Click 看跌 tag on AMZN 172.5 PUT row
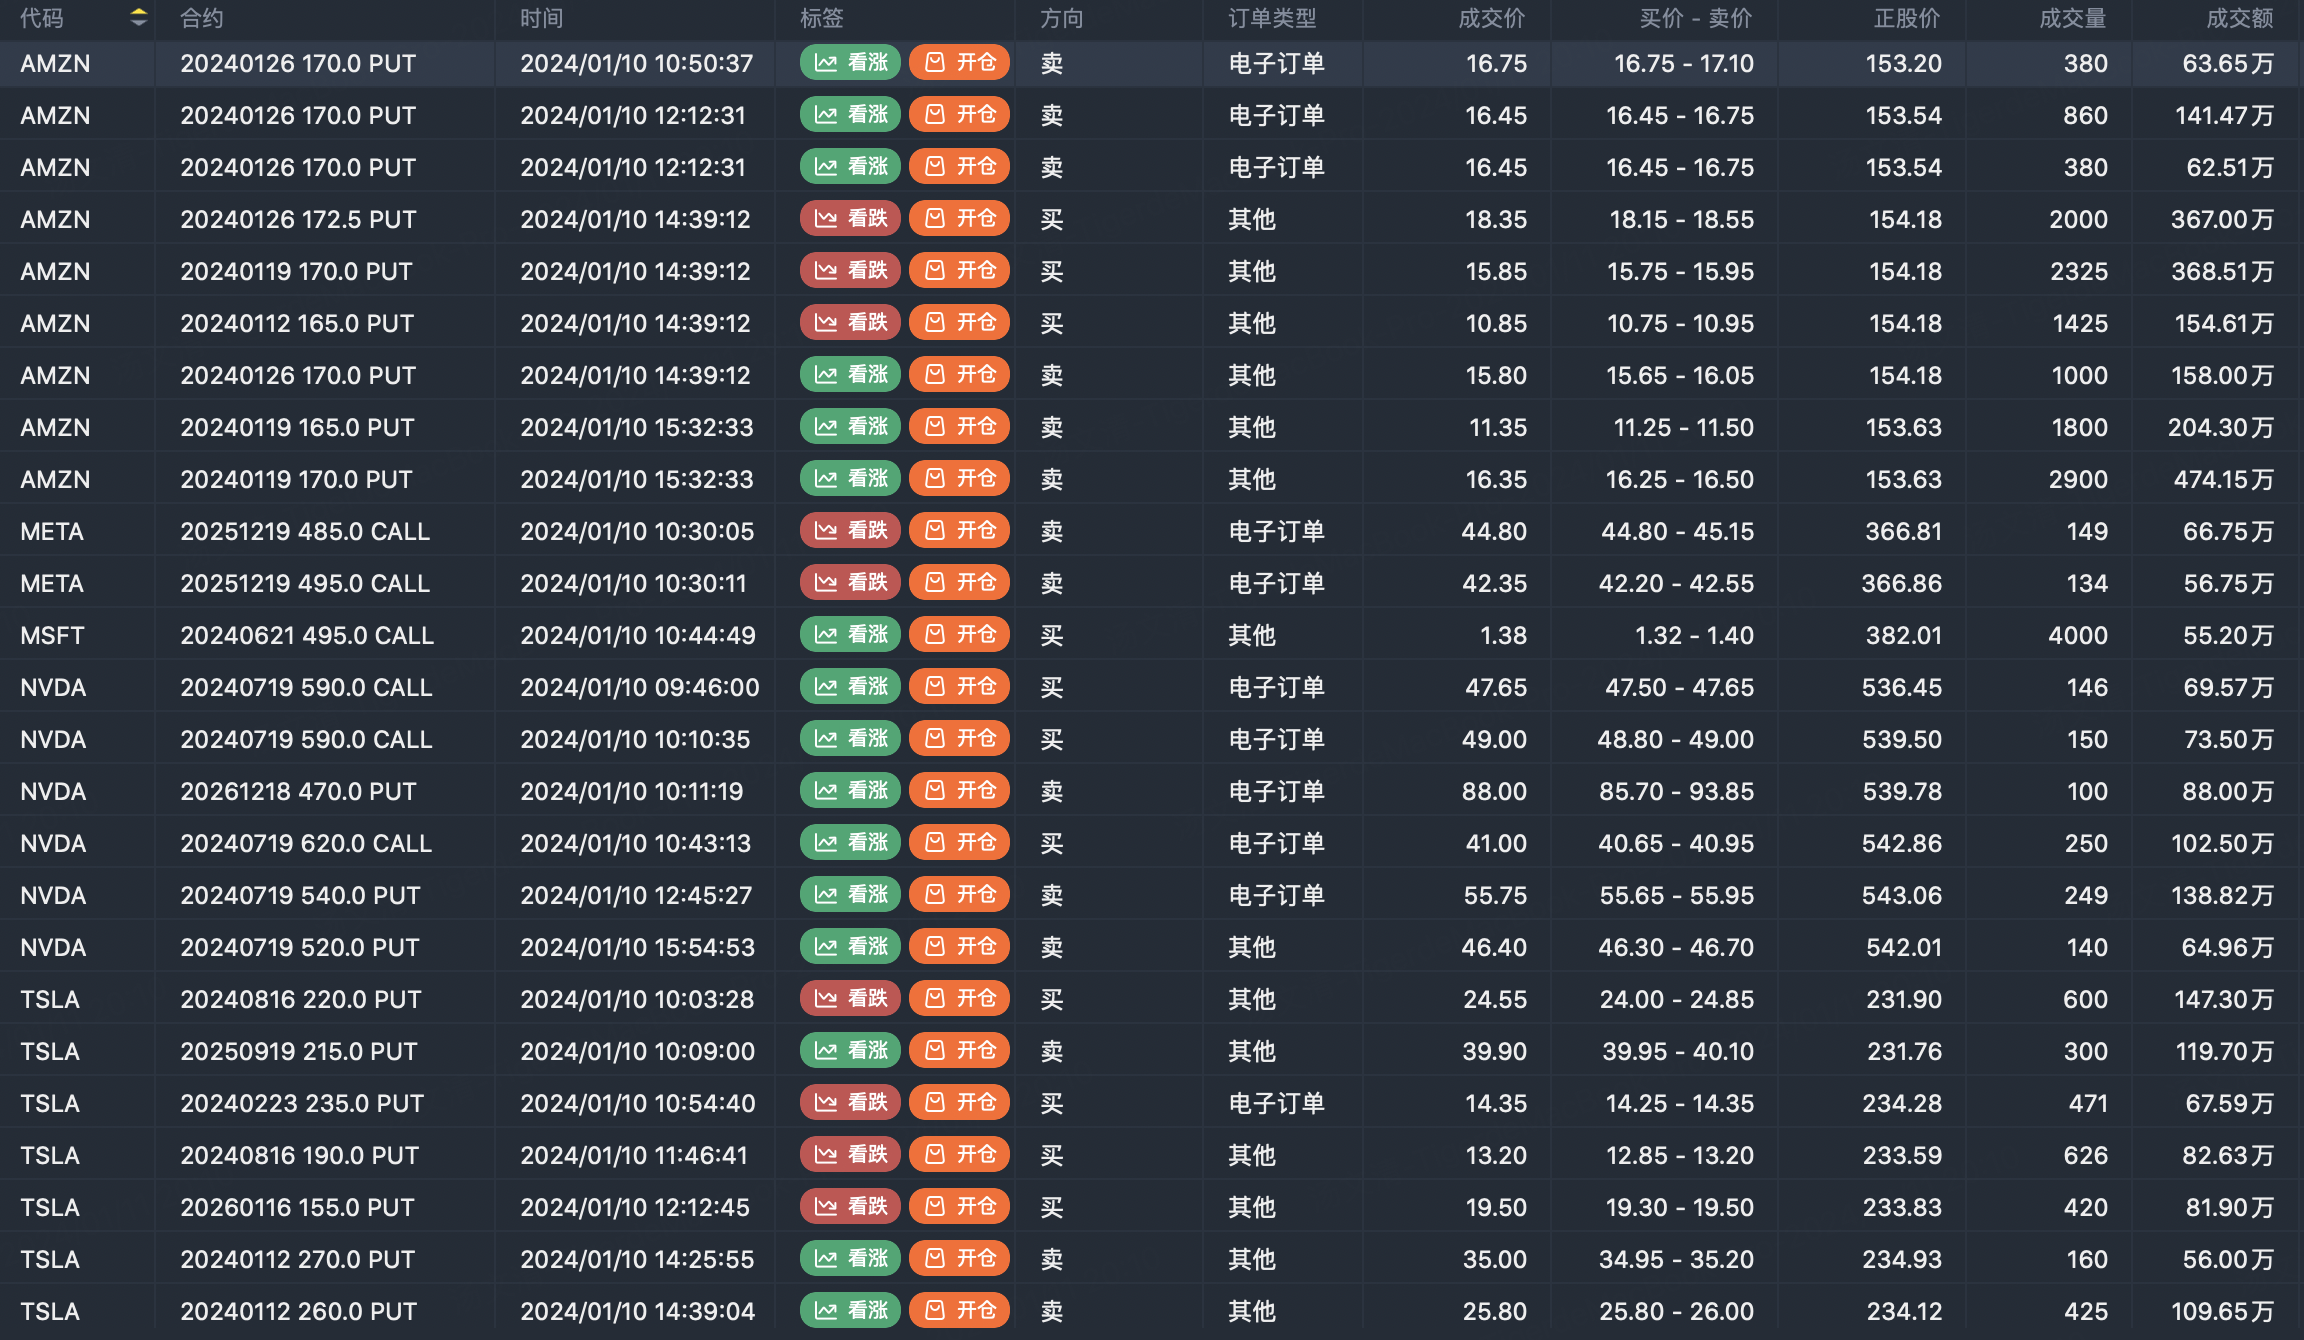2304x1340 pixels. (x=851, y=218)
